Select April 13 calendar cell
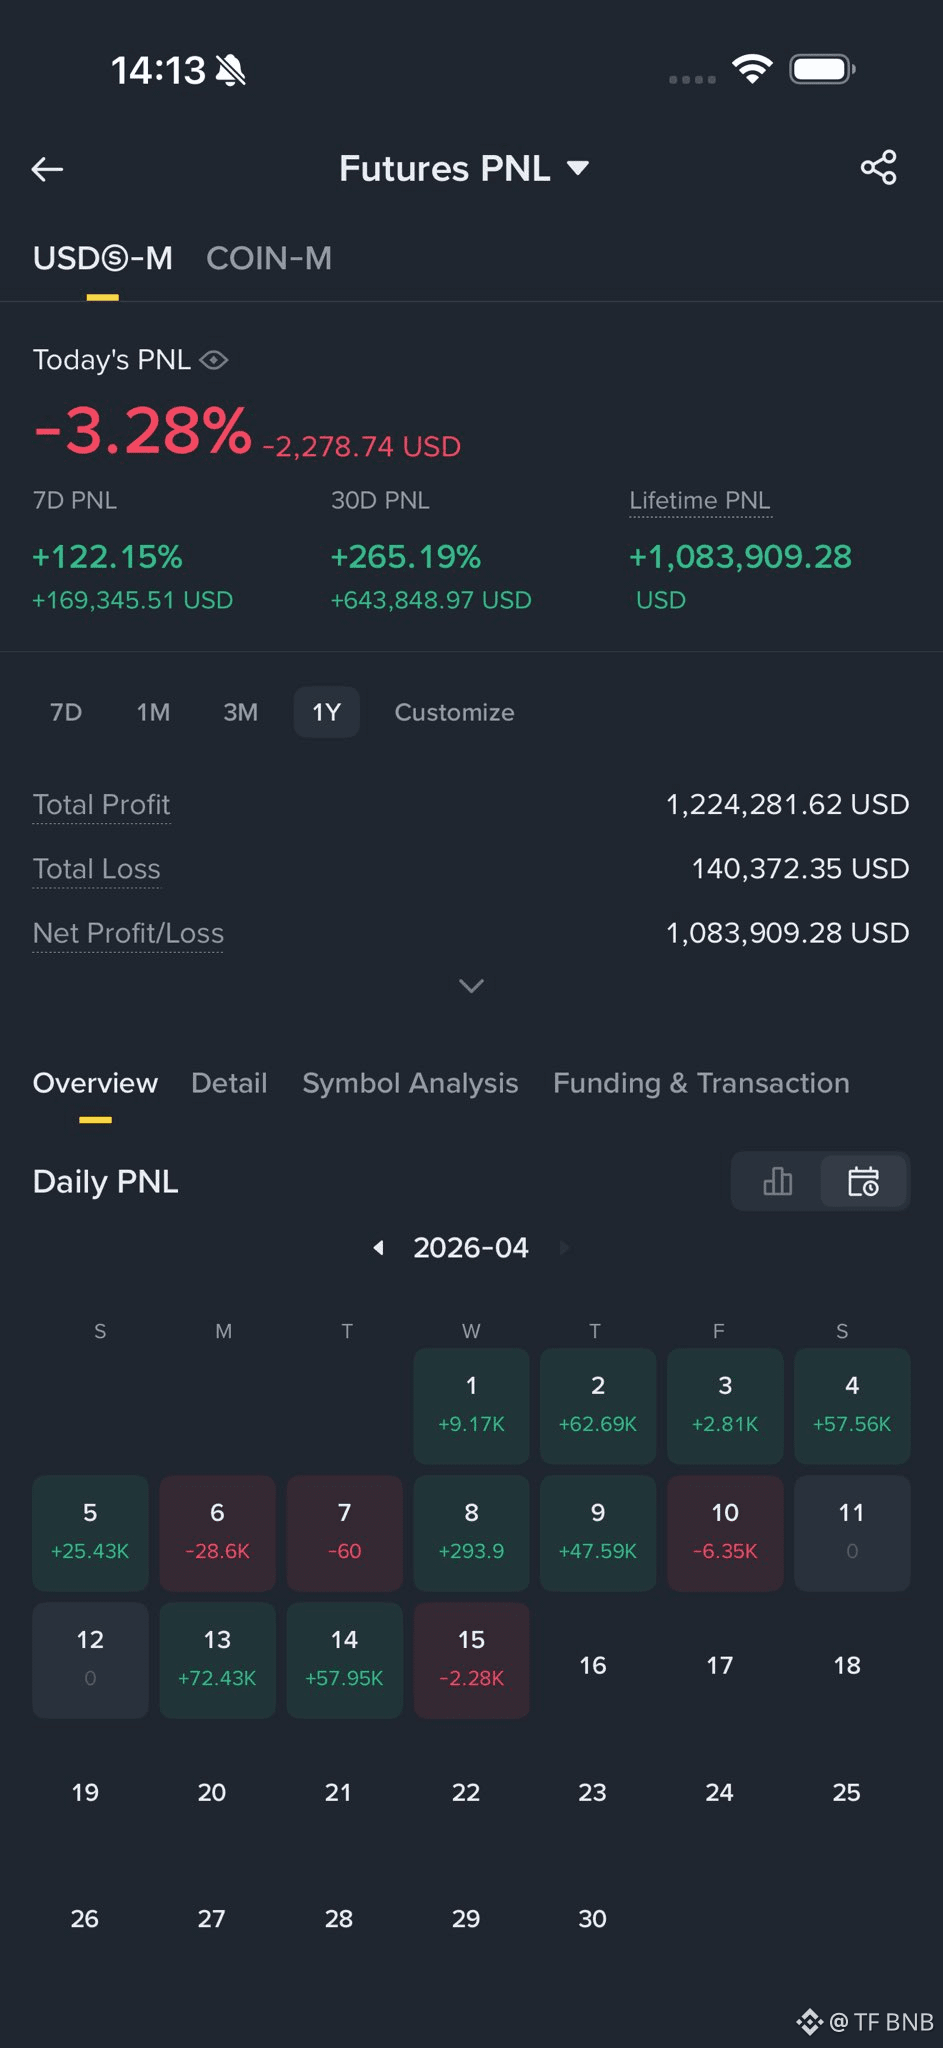 pyautogui.click(x=217, y=1660)
